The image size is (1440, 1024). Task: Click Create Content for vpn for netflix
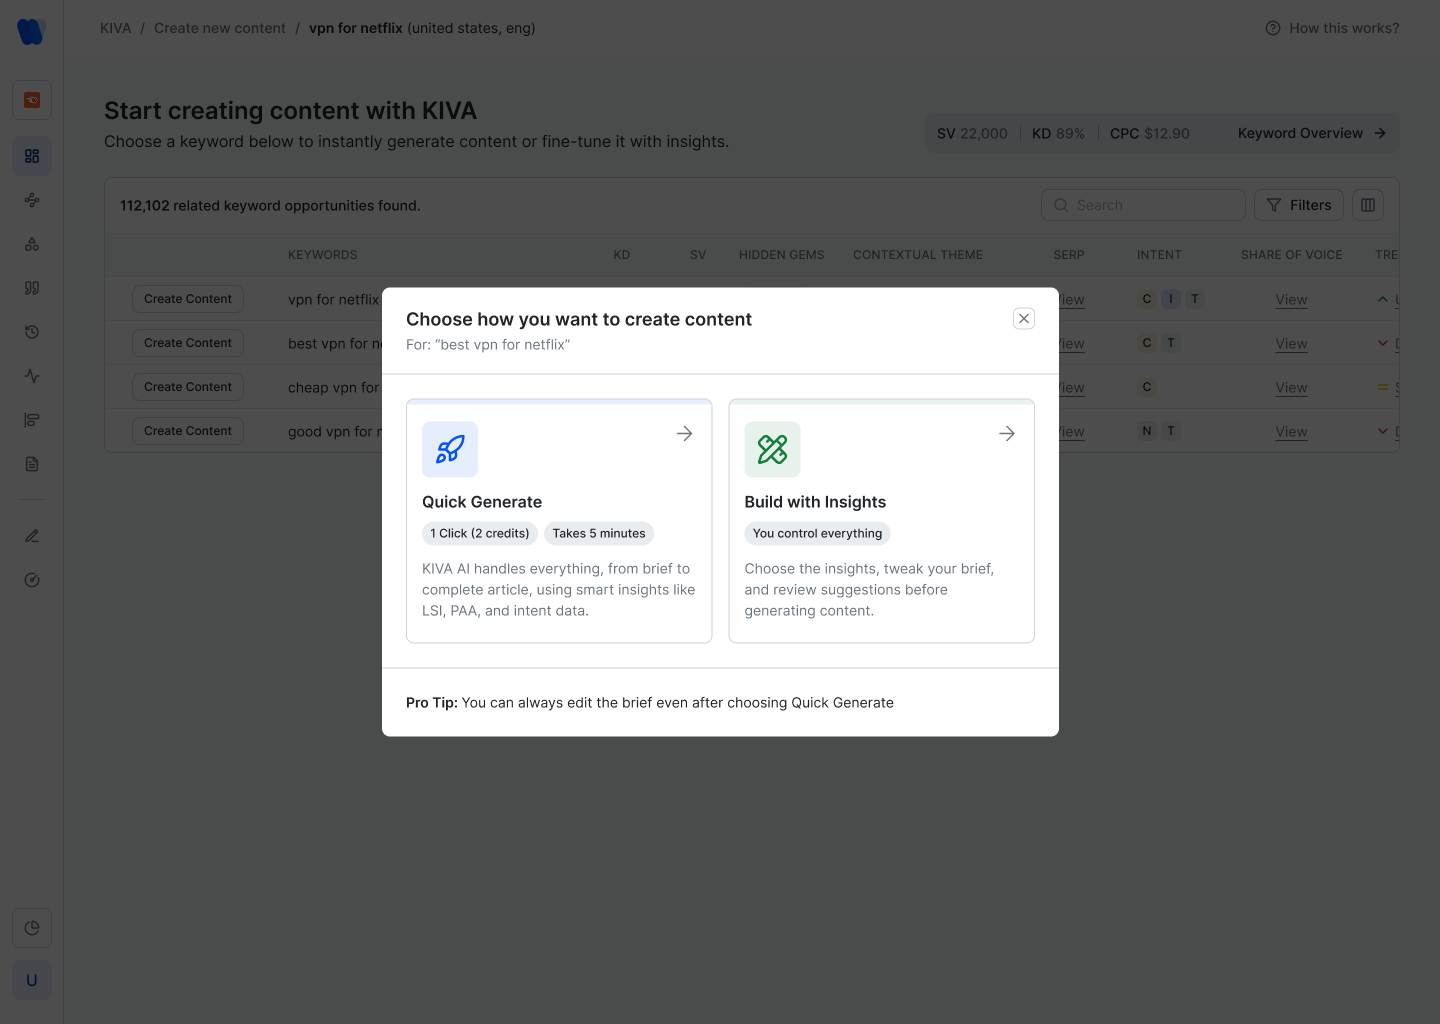point(188,299)
